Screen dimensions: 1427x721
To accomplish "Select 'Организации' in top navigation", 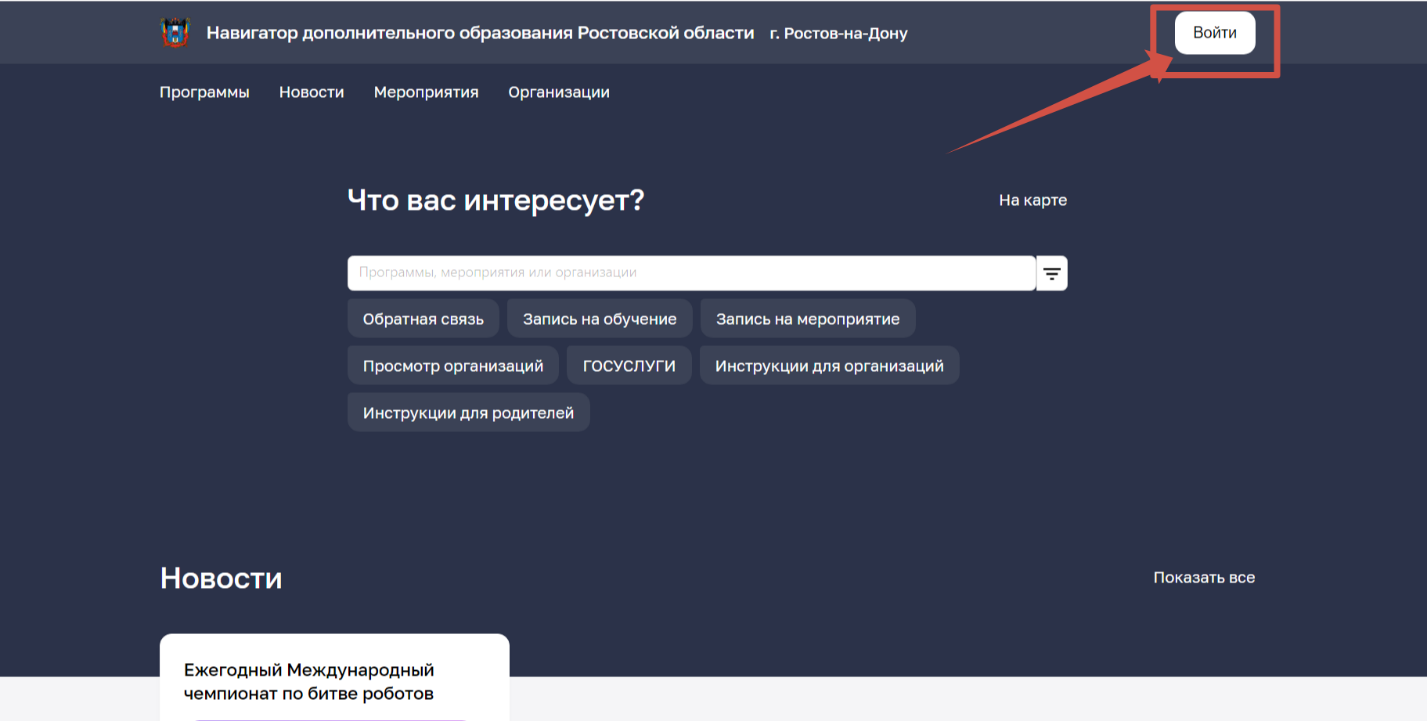I will (558, 92).
